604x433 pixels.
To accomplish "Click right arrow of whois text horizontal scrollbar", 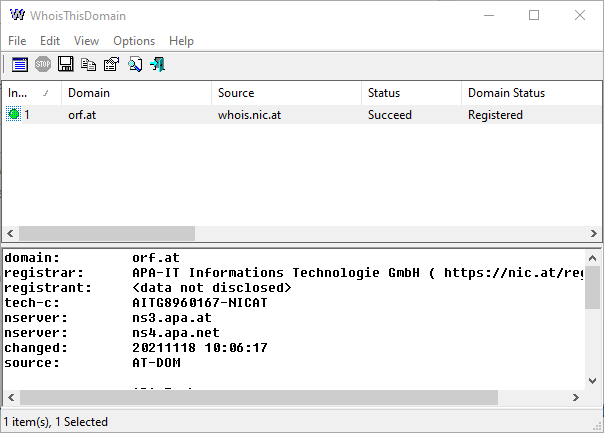I will point(575,397).
